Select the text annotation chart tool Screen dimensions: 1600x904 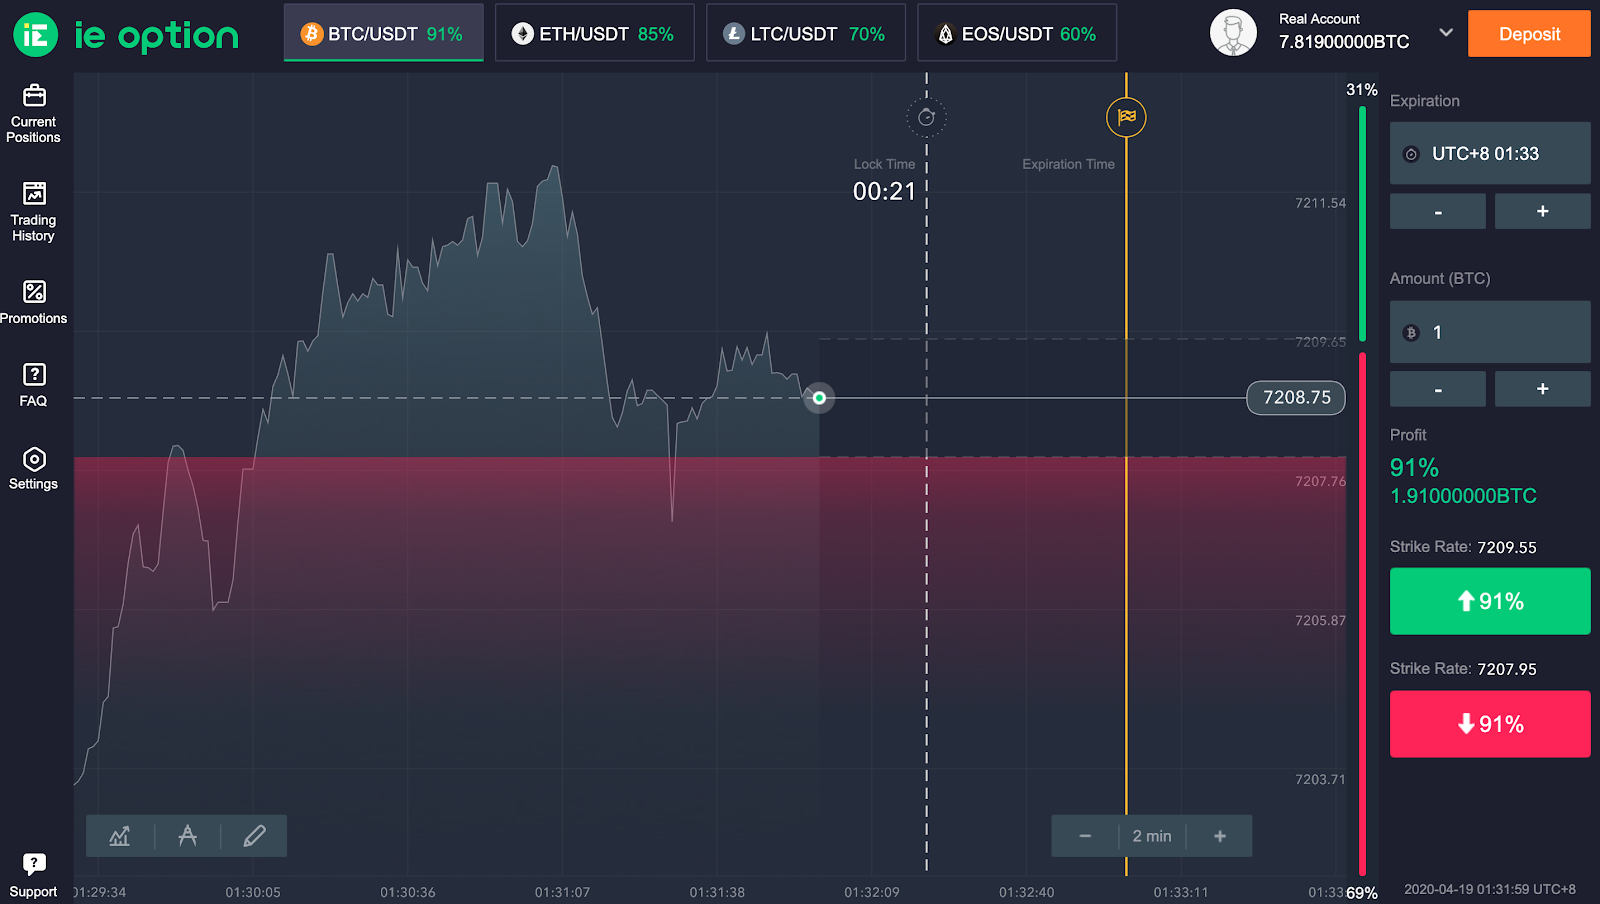187,836
